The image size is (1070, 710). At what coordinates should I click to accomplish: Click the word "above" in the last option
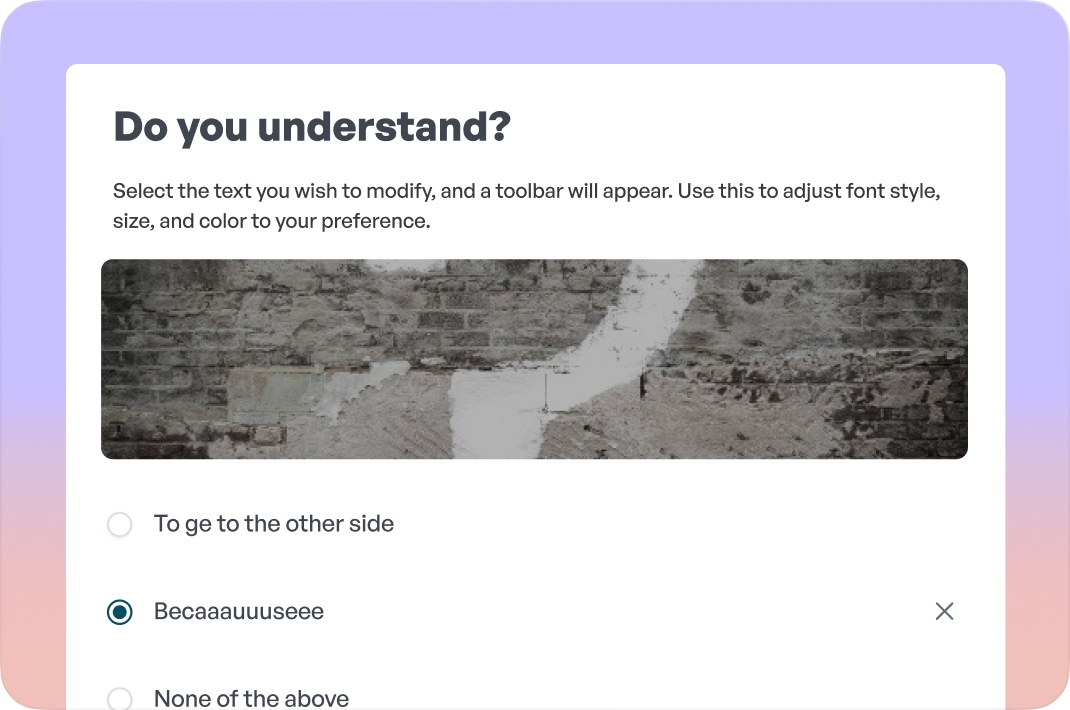tap(318, 698)
